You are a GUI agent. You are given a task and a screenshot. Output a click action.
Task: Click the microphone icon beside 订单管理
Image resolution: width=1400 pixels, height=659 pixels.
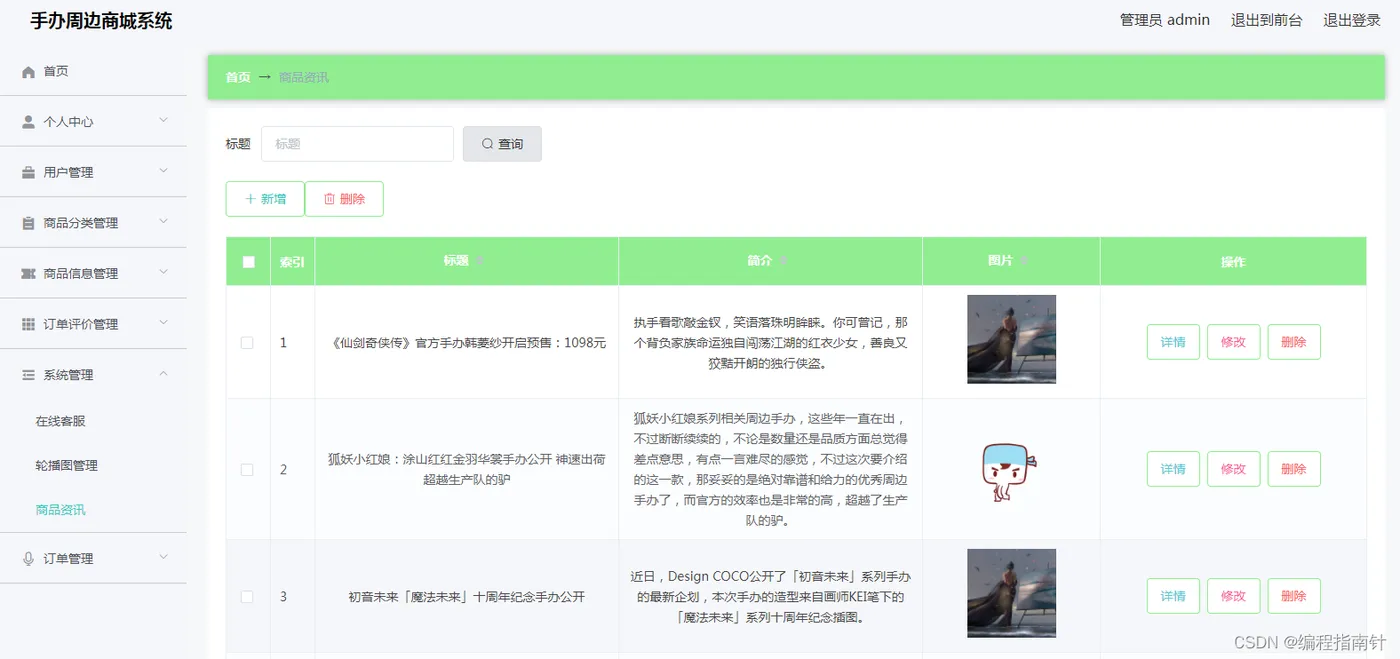tap(28, 559)
